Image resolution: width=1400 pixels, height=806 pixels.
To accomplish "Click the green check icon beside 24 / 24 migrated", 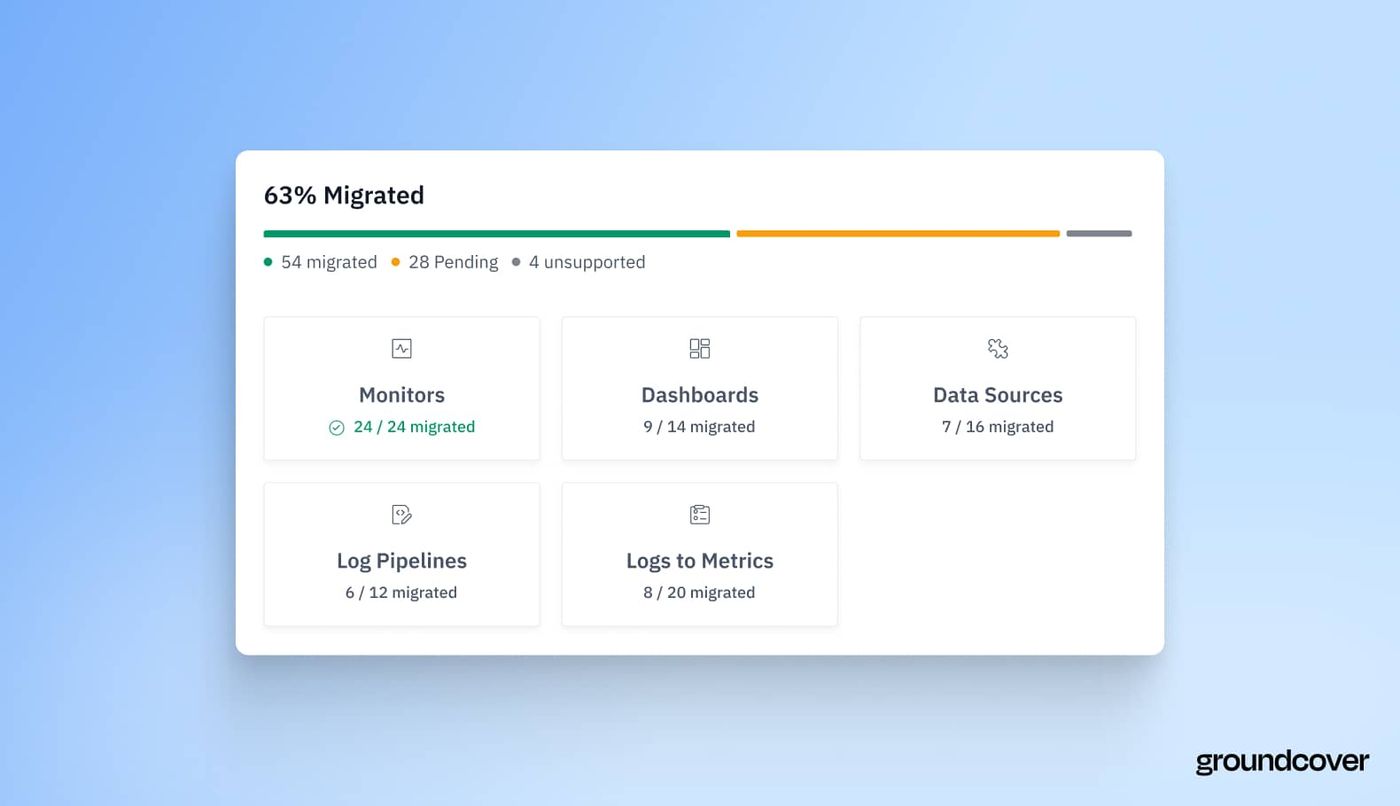I will pyautogui.click(x=337, y=427).
